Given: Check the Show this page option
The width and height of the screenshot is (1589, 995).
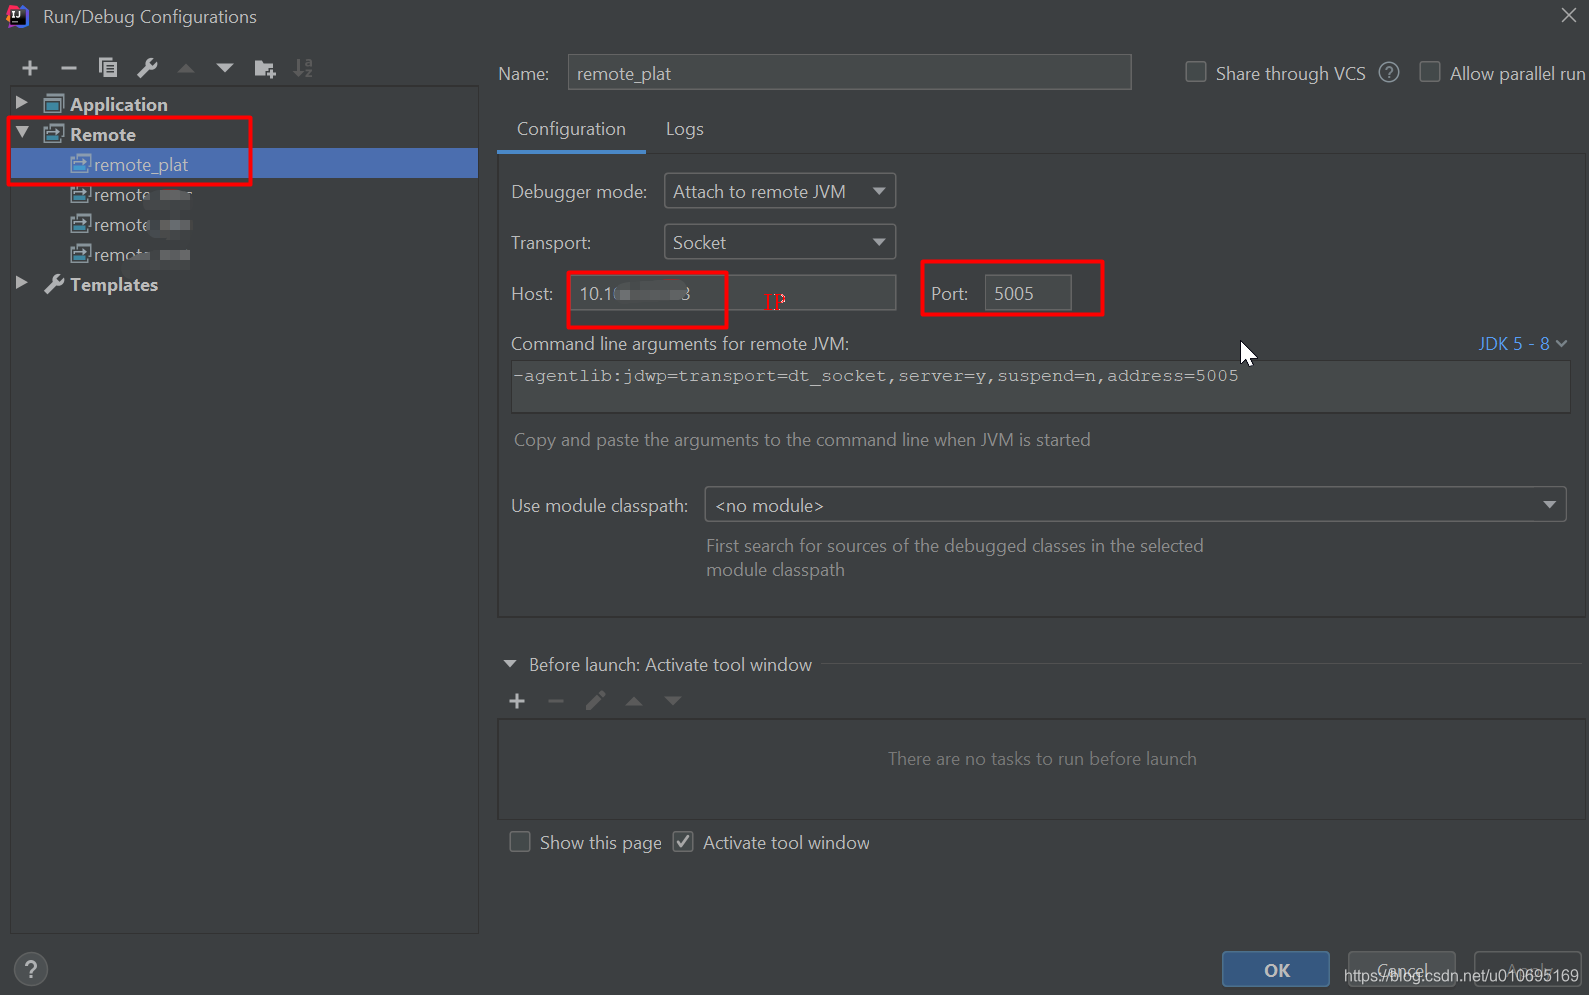Looking at the screenshot, I should pos(520,842).
